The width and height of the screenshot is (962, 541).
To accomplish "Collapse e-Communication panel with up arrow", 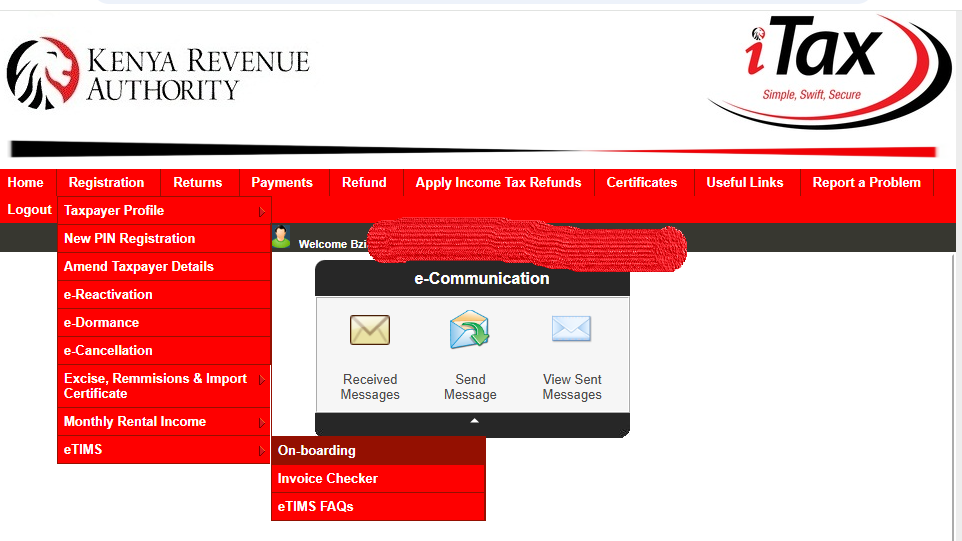I will (x=474, y=421).
